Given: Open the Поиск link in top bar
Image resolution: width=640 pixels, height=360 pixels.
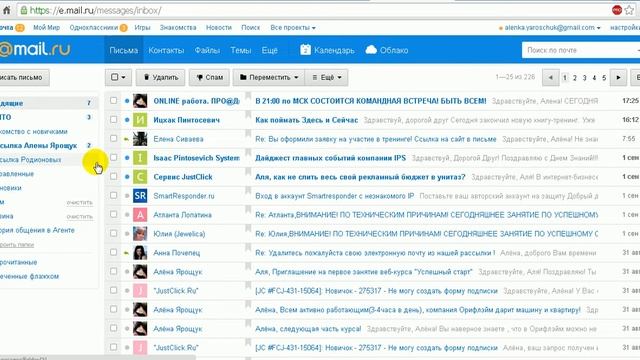Looking at the screenshot, I should point(251,28).
